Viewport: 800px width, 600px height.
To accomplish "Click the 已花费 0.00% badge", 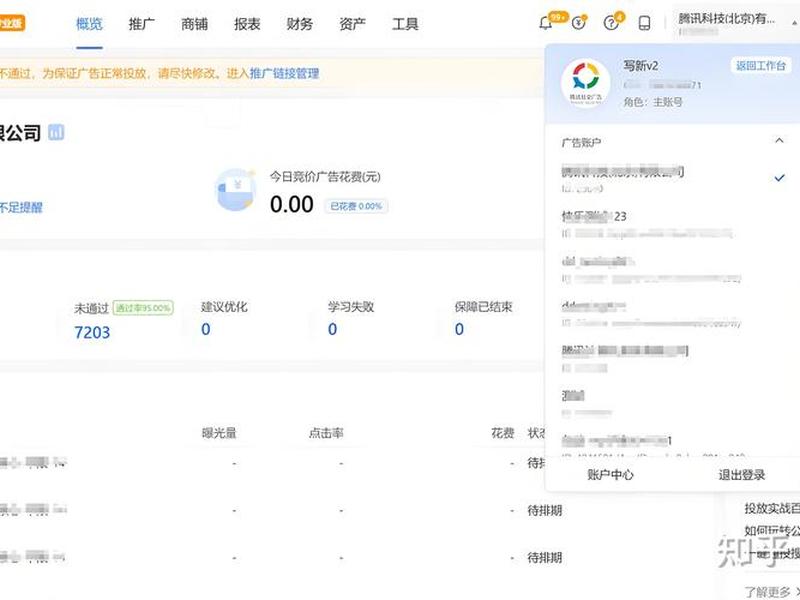I will (356, 206).
